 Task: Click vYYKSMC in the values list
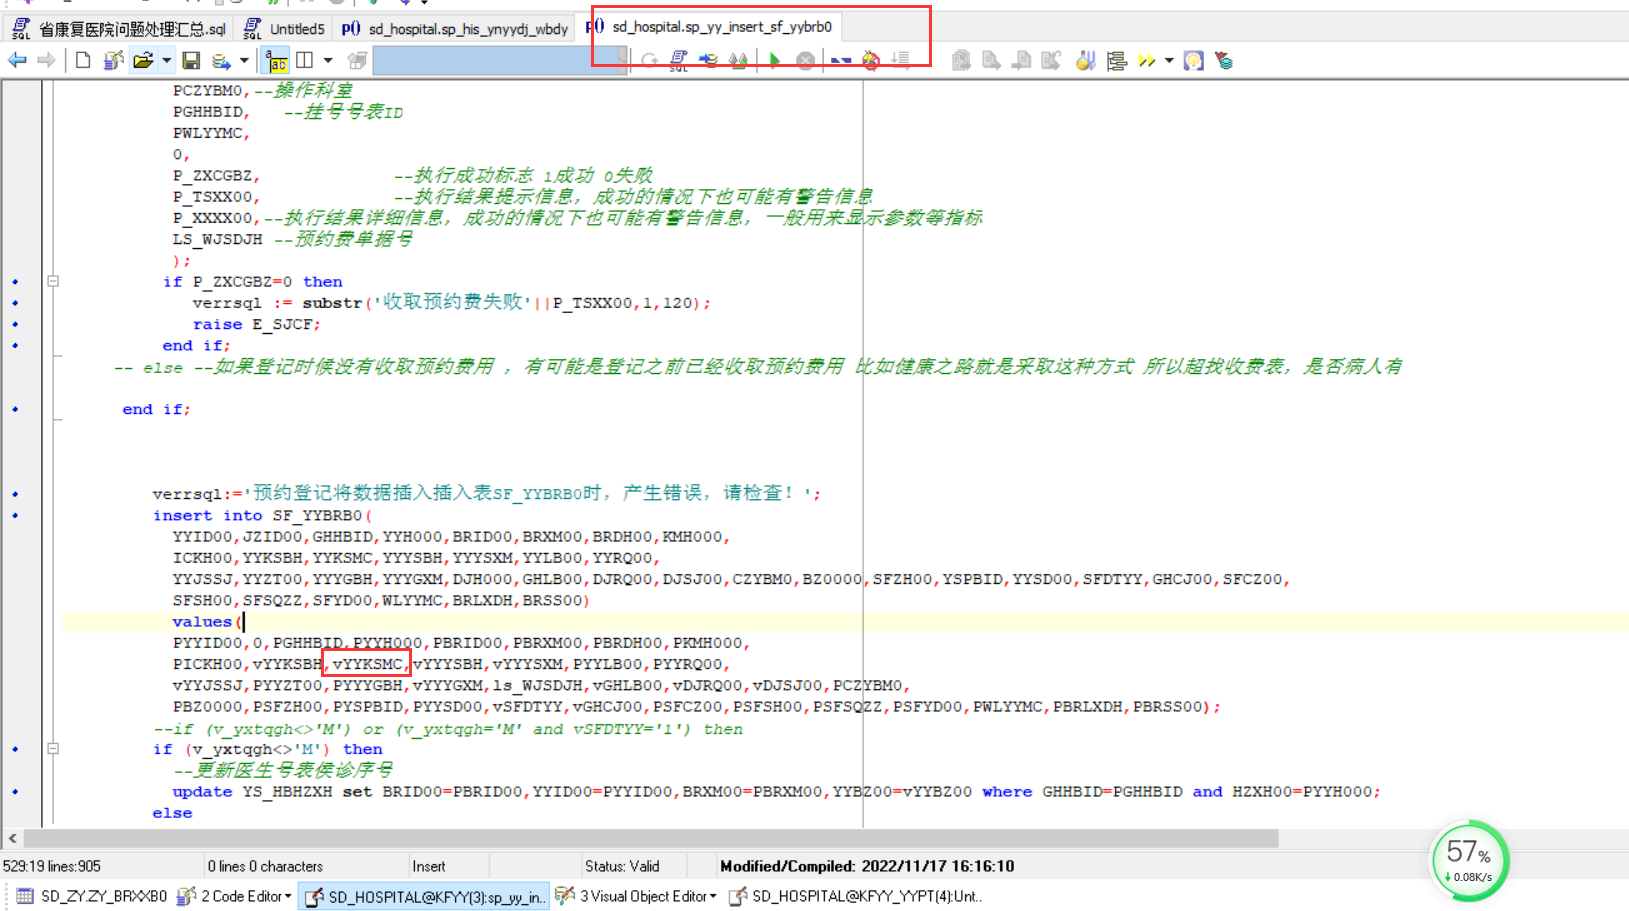pyautogui.click(x=367, y=664)
